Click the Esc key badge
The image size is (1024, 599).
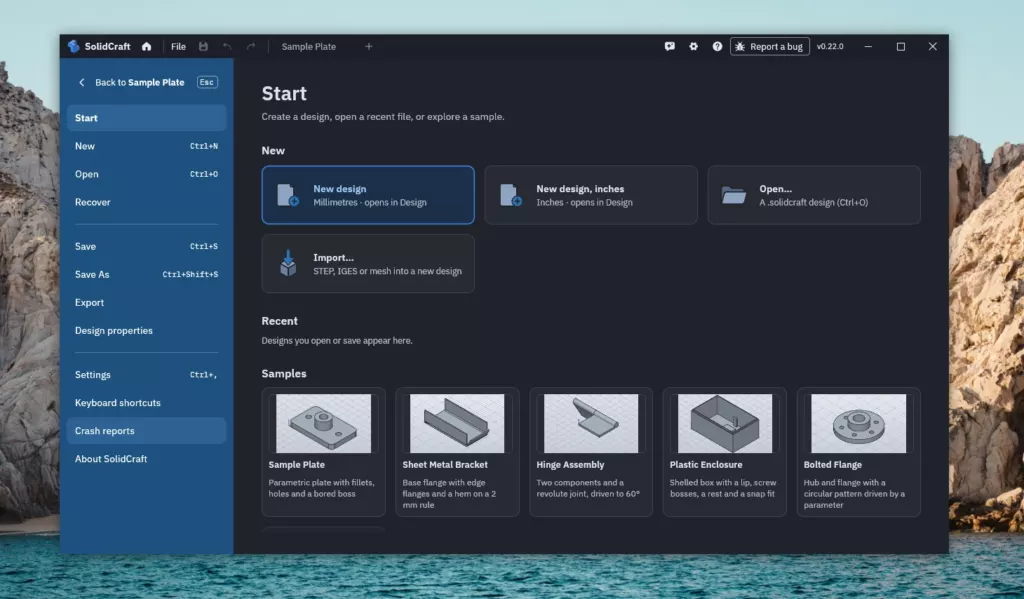coord(207,82)
